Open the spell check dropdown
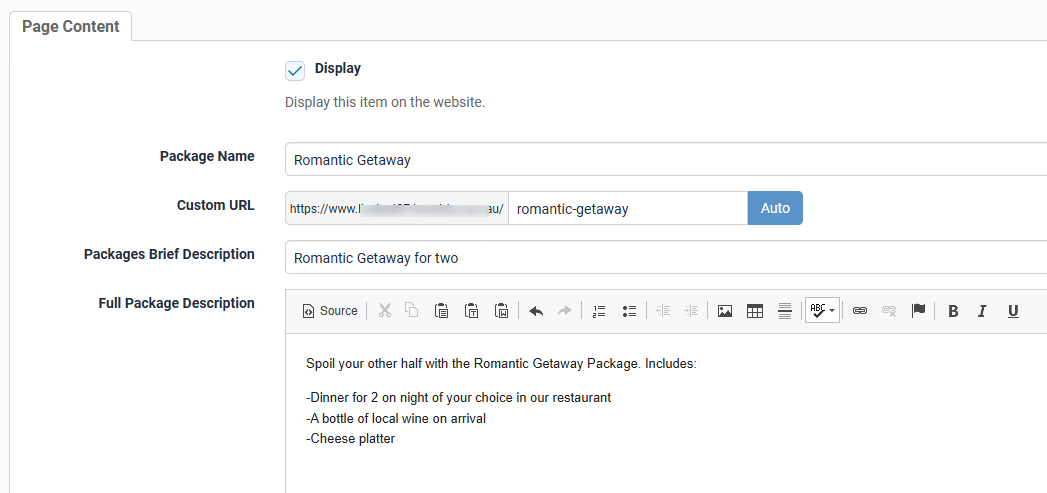1047x493 pixels. [822, 311]
